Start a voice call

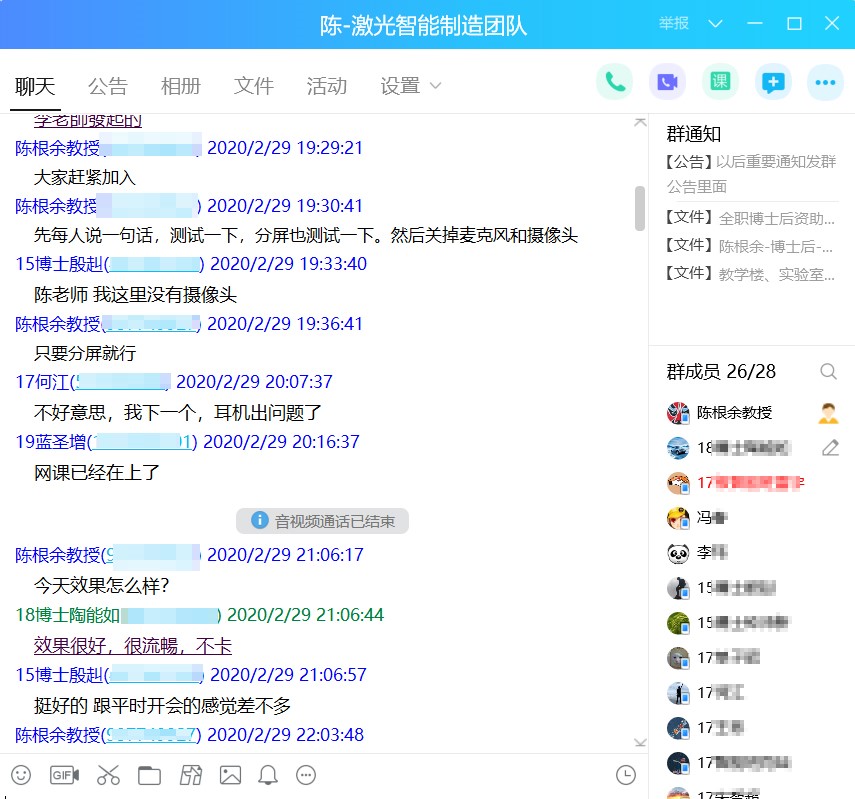pos(615,83)
